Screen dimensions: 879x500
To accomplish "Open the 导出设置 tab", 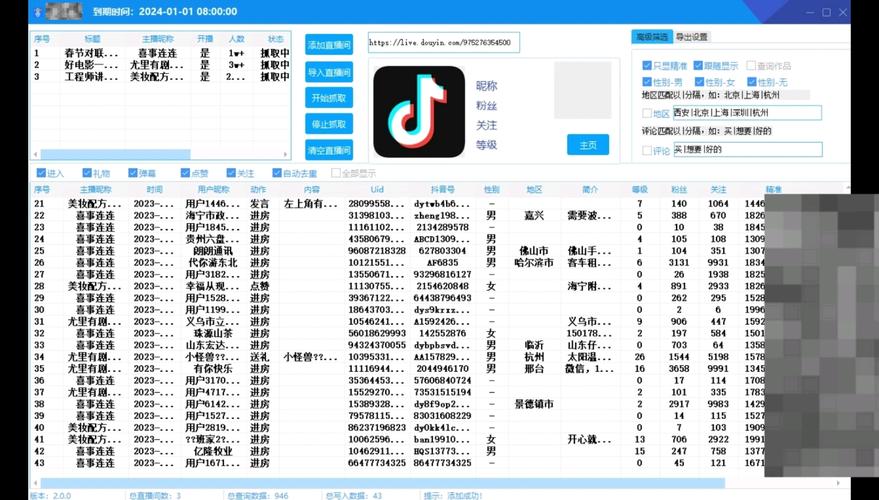I will [x=692, y=37].
